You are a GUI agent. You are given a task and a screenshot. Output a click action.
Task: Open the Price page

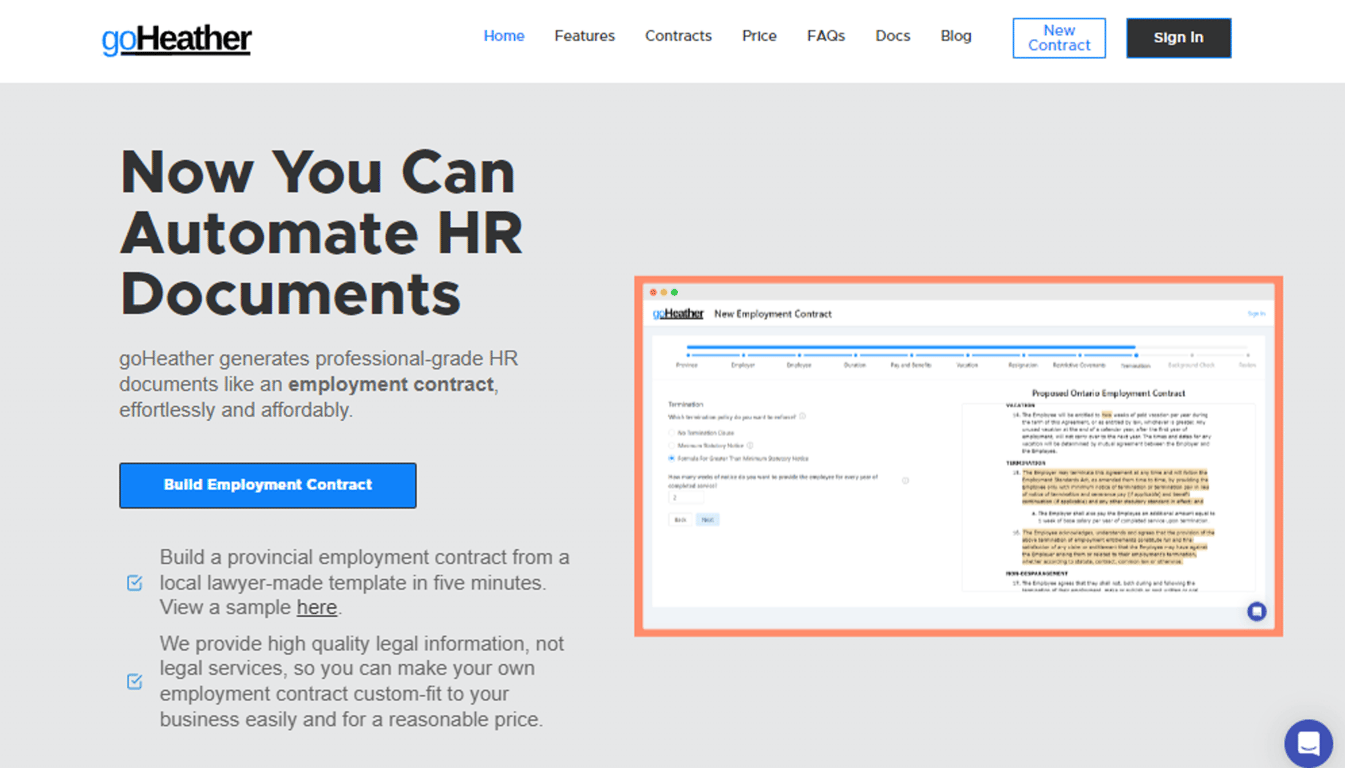click(759, 36)
